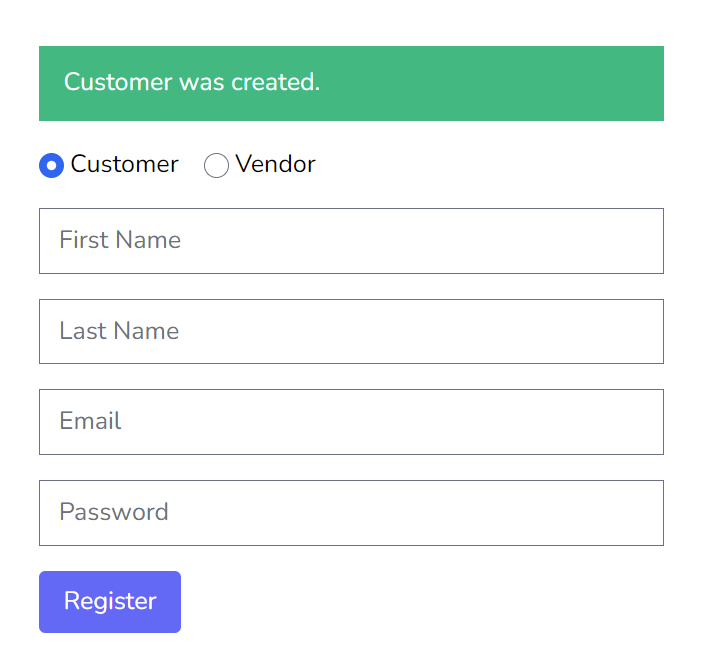Screen dimensions: 711x661
Task: Click the Vendor label text
Action: pos(275,164)
